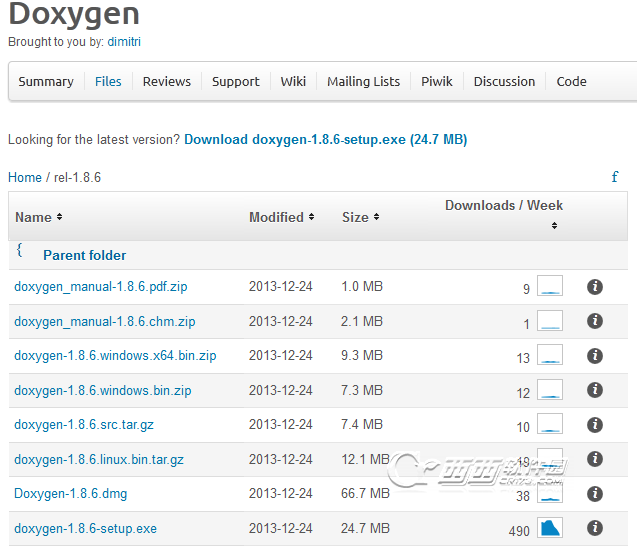
Task: View info icon for linux.bin.tar.gz row
Action: click(x=595, y=459)
